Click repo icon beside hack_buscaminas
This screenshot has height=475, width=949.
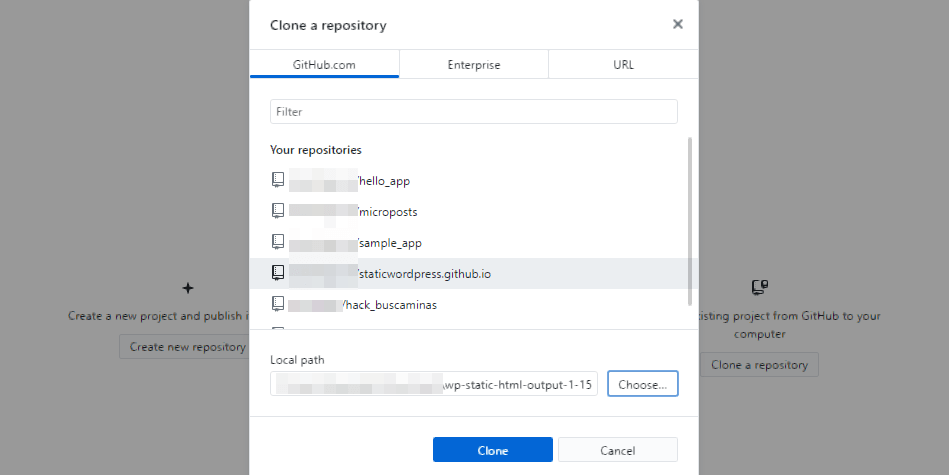[x=278, y=303]
